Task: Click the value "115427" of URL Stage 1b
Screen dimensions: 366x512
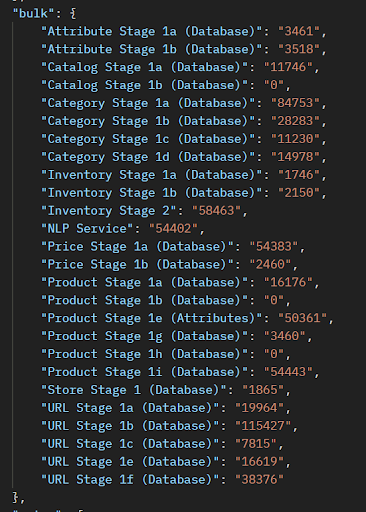Action: (x=263, y=426)
